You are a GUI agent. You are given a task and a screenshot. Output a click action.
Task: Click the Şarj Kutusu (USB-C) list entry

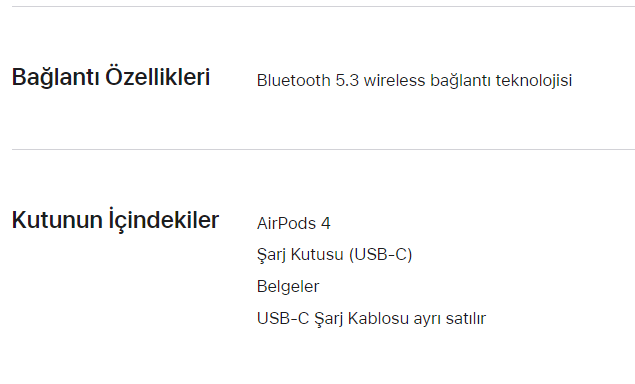335,255
